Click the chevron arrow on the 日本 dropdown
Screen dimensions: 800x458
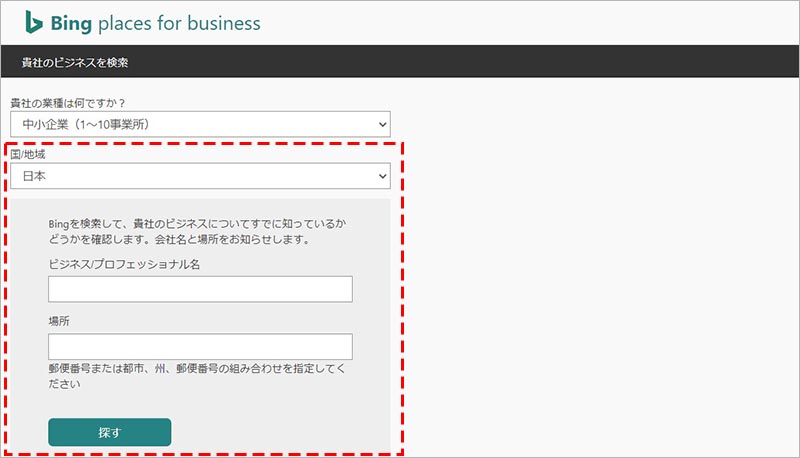(381, 176)
